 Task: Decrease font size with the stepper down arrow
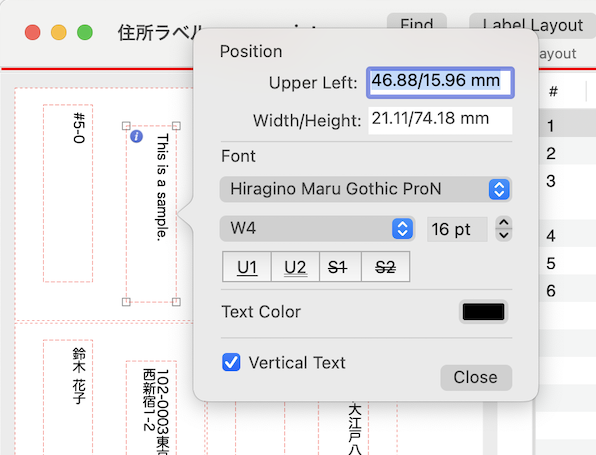point(504,235)
